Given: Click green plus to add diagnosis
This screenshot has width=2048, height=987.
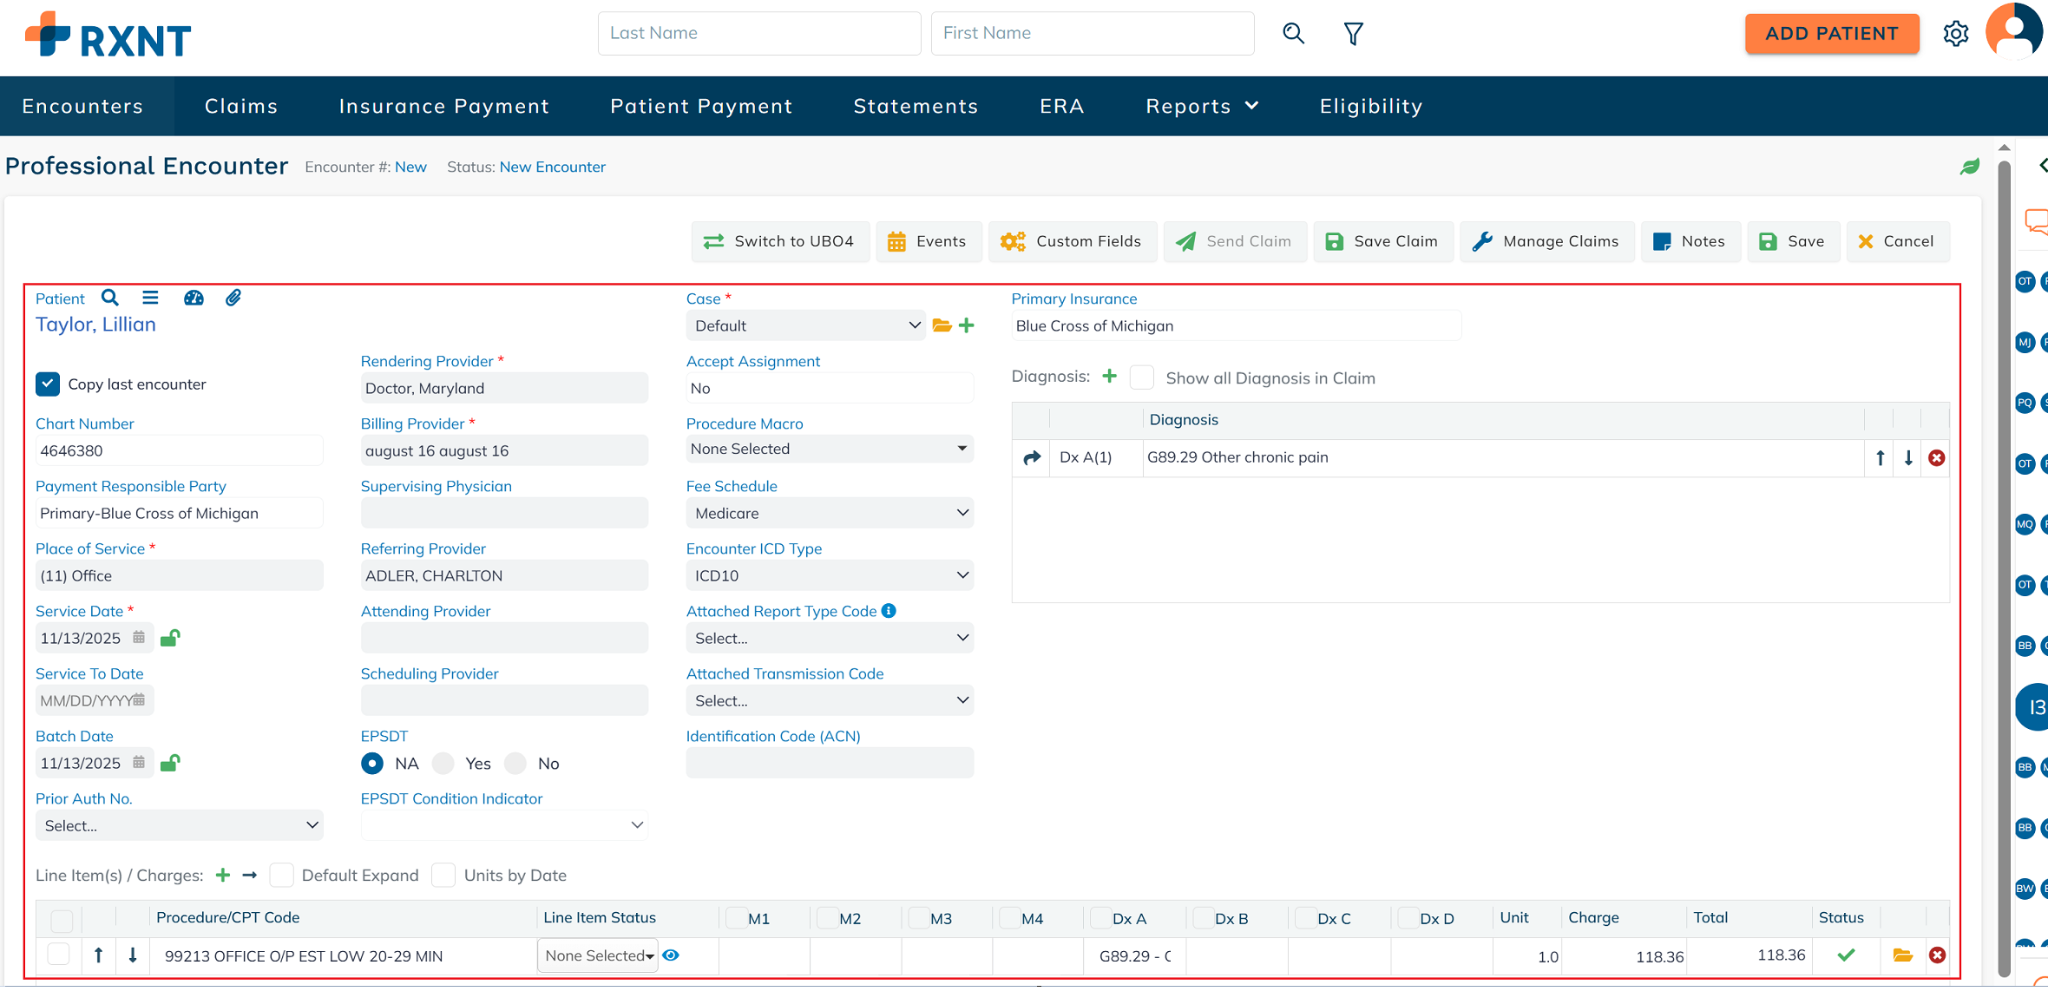Looking at the screenshot, I should pos(1109,376).
